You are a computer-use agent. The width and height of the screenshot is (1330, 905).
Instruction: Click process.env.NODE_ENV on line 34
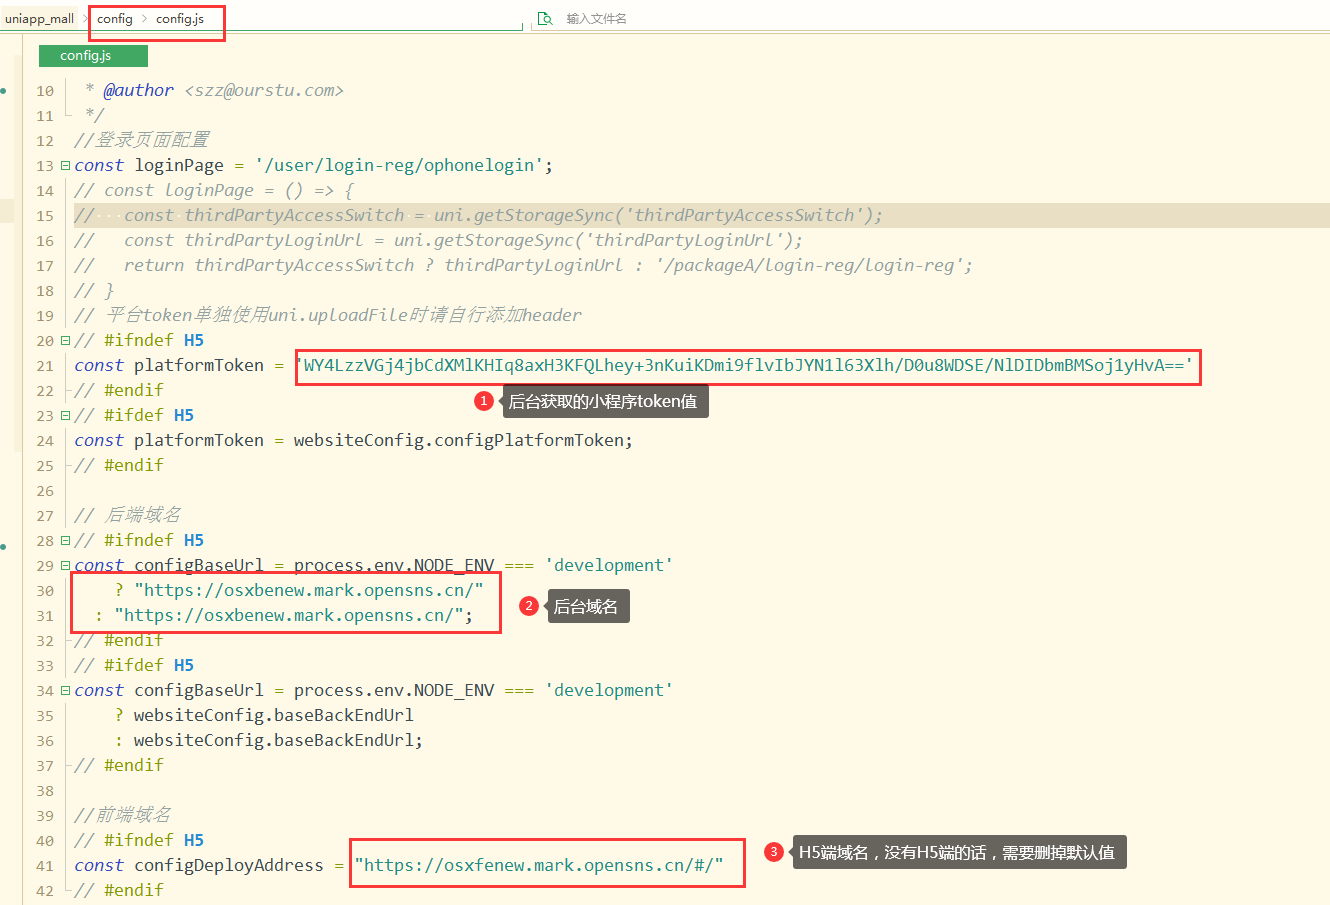[394, 690]
